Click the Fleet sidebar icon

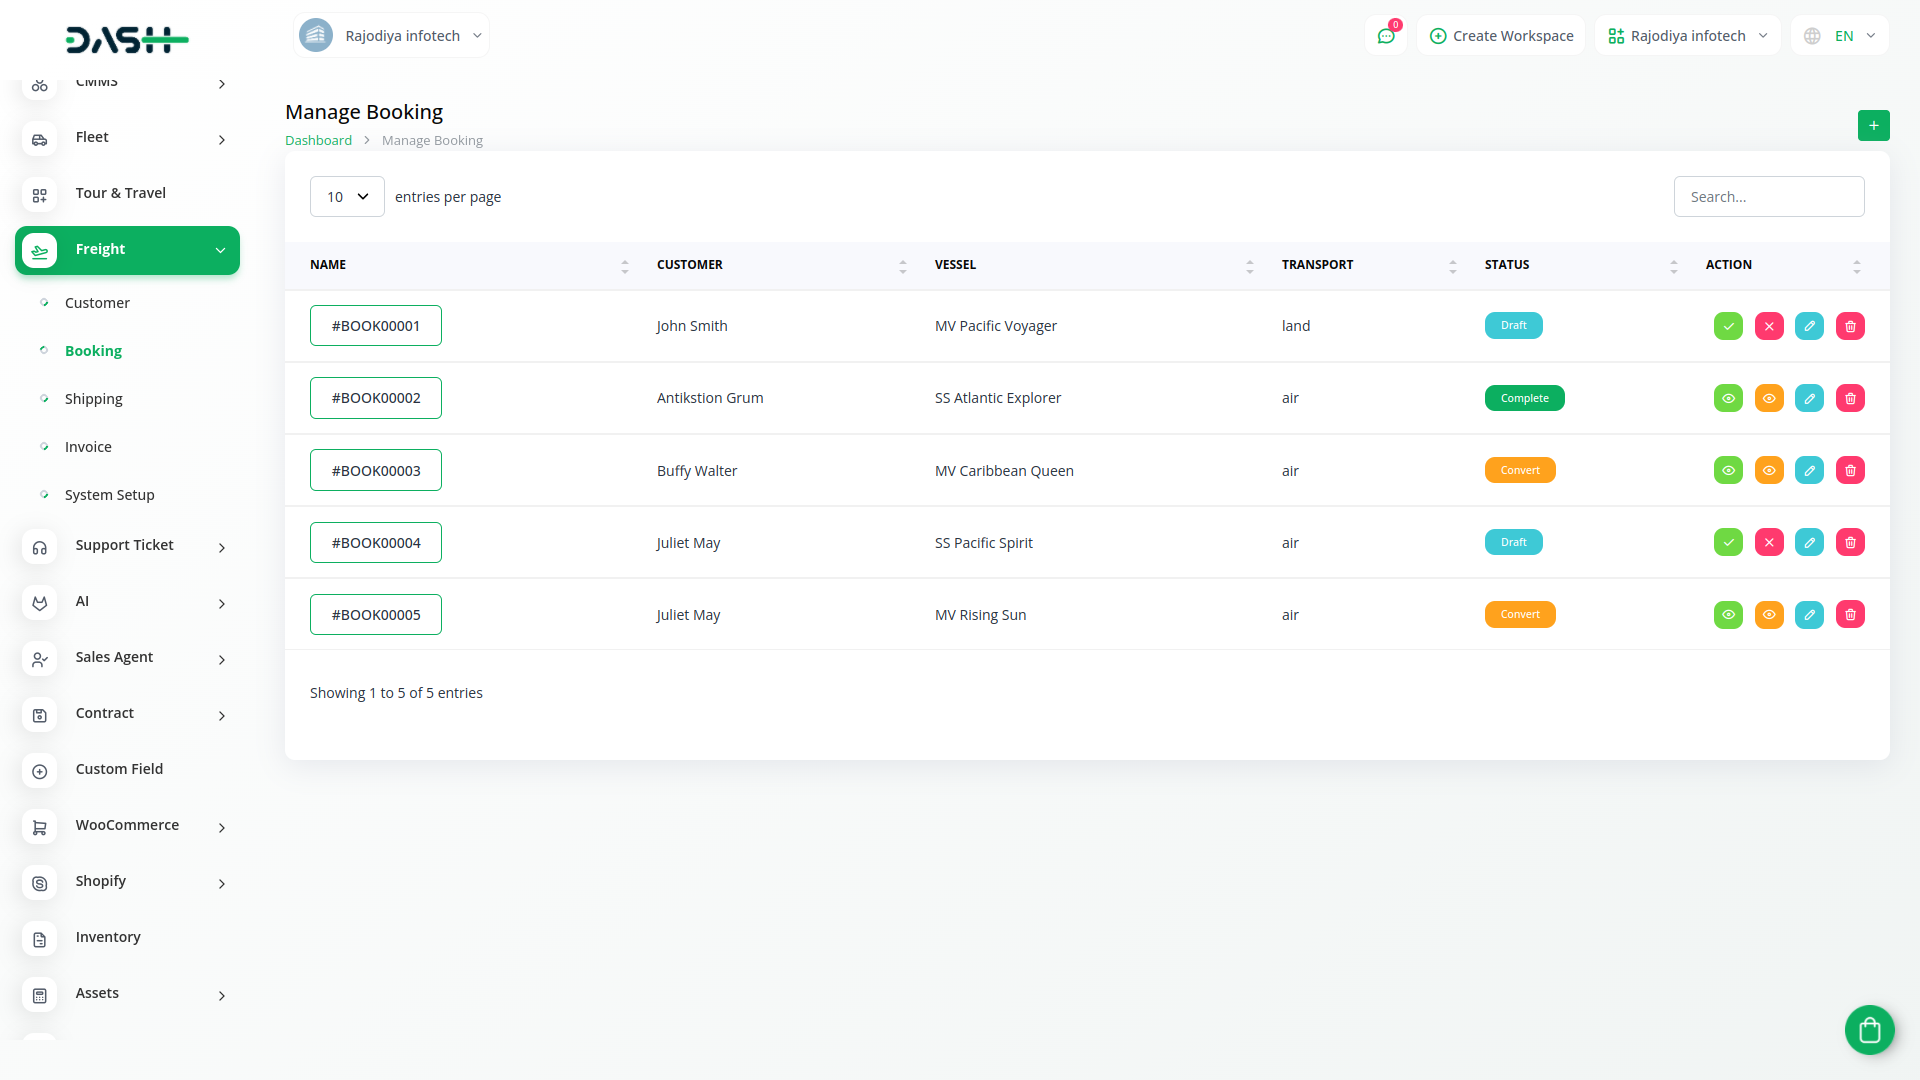click(x=40, y=139)
